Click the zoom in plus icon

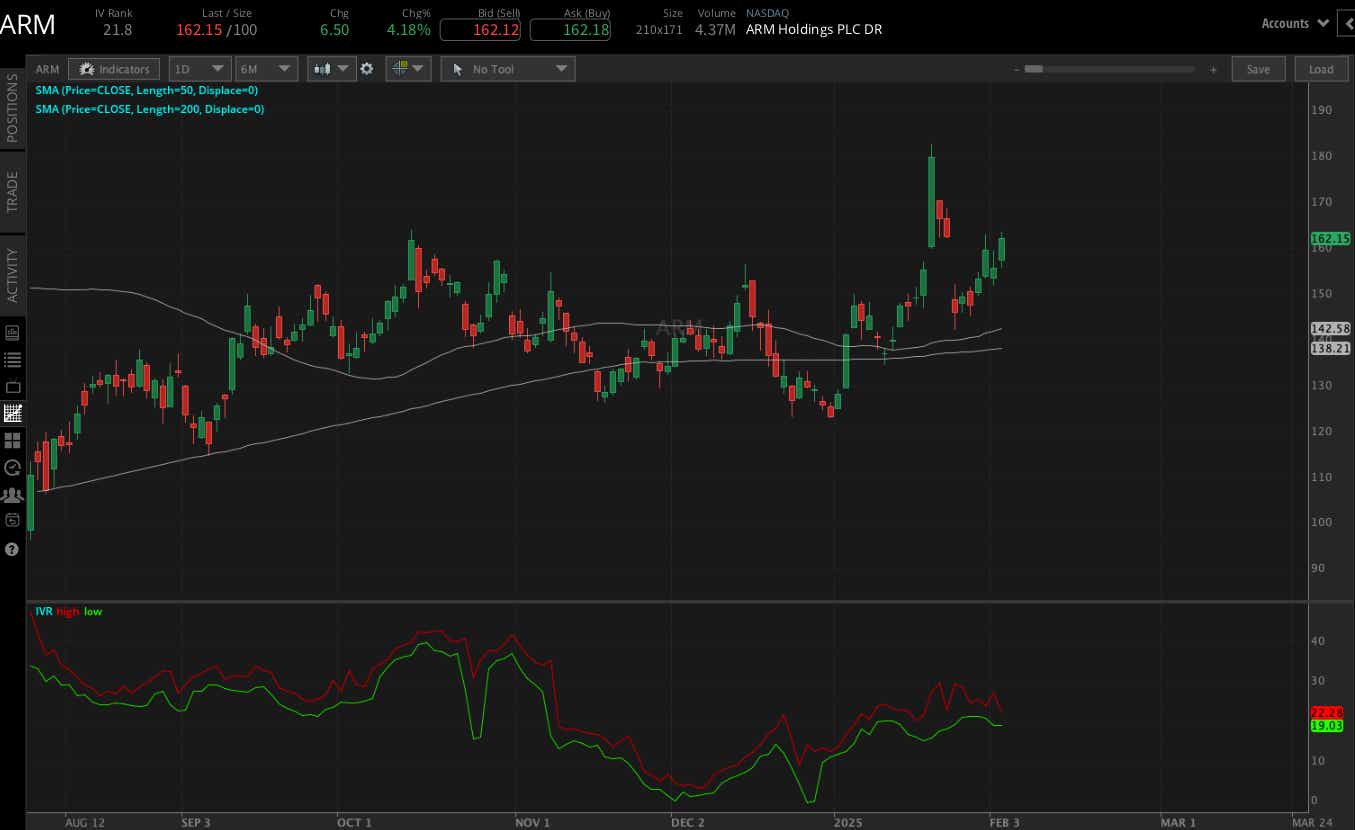coord(1213,70)
